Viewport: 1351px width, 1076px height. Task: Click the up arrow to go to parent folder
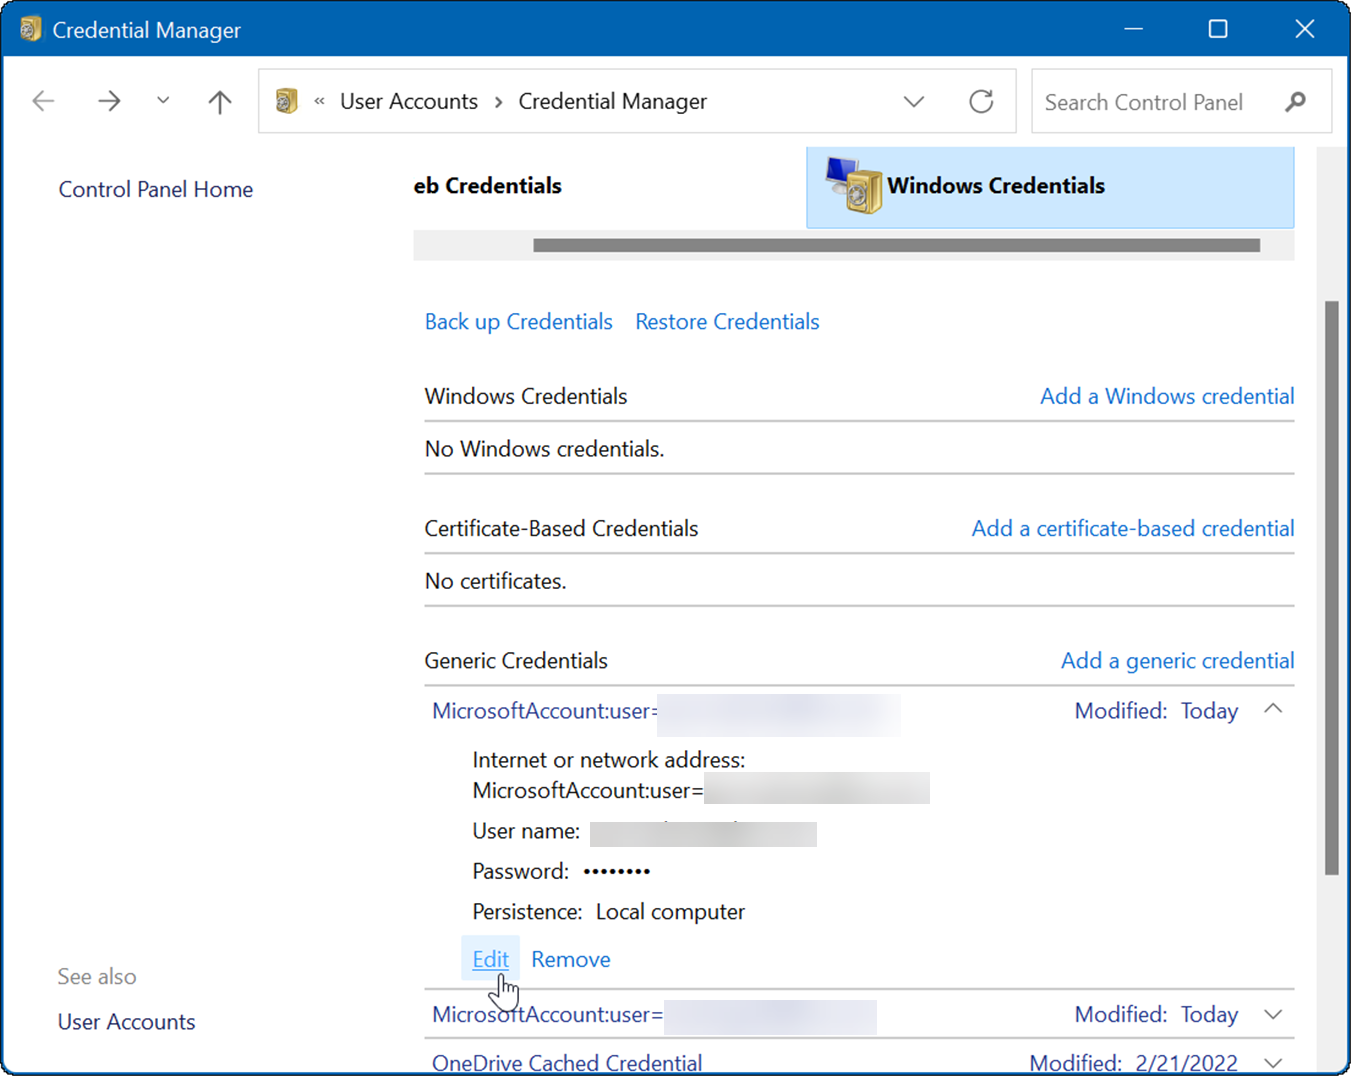click(x=219, y=101)
